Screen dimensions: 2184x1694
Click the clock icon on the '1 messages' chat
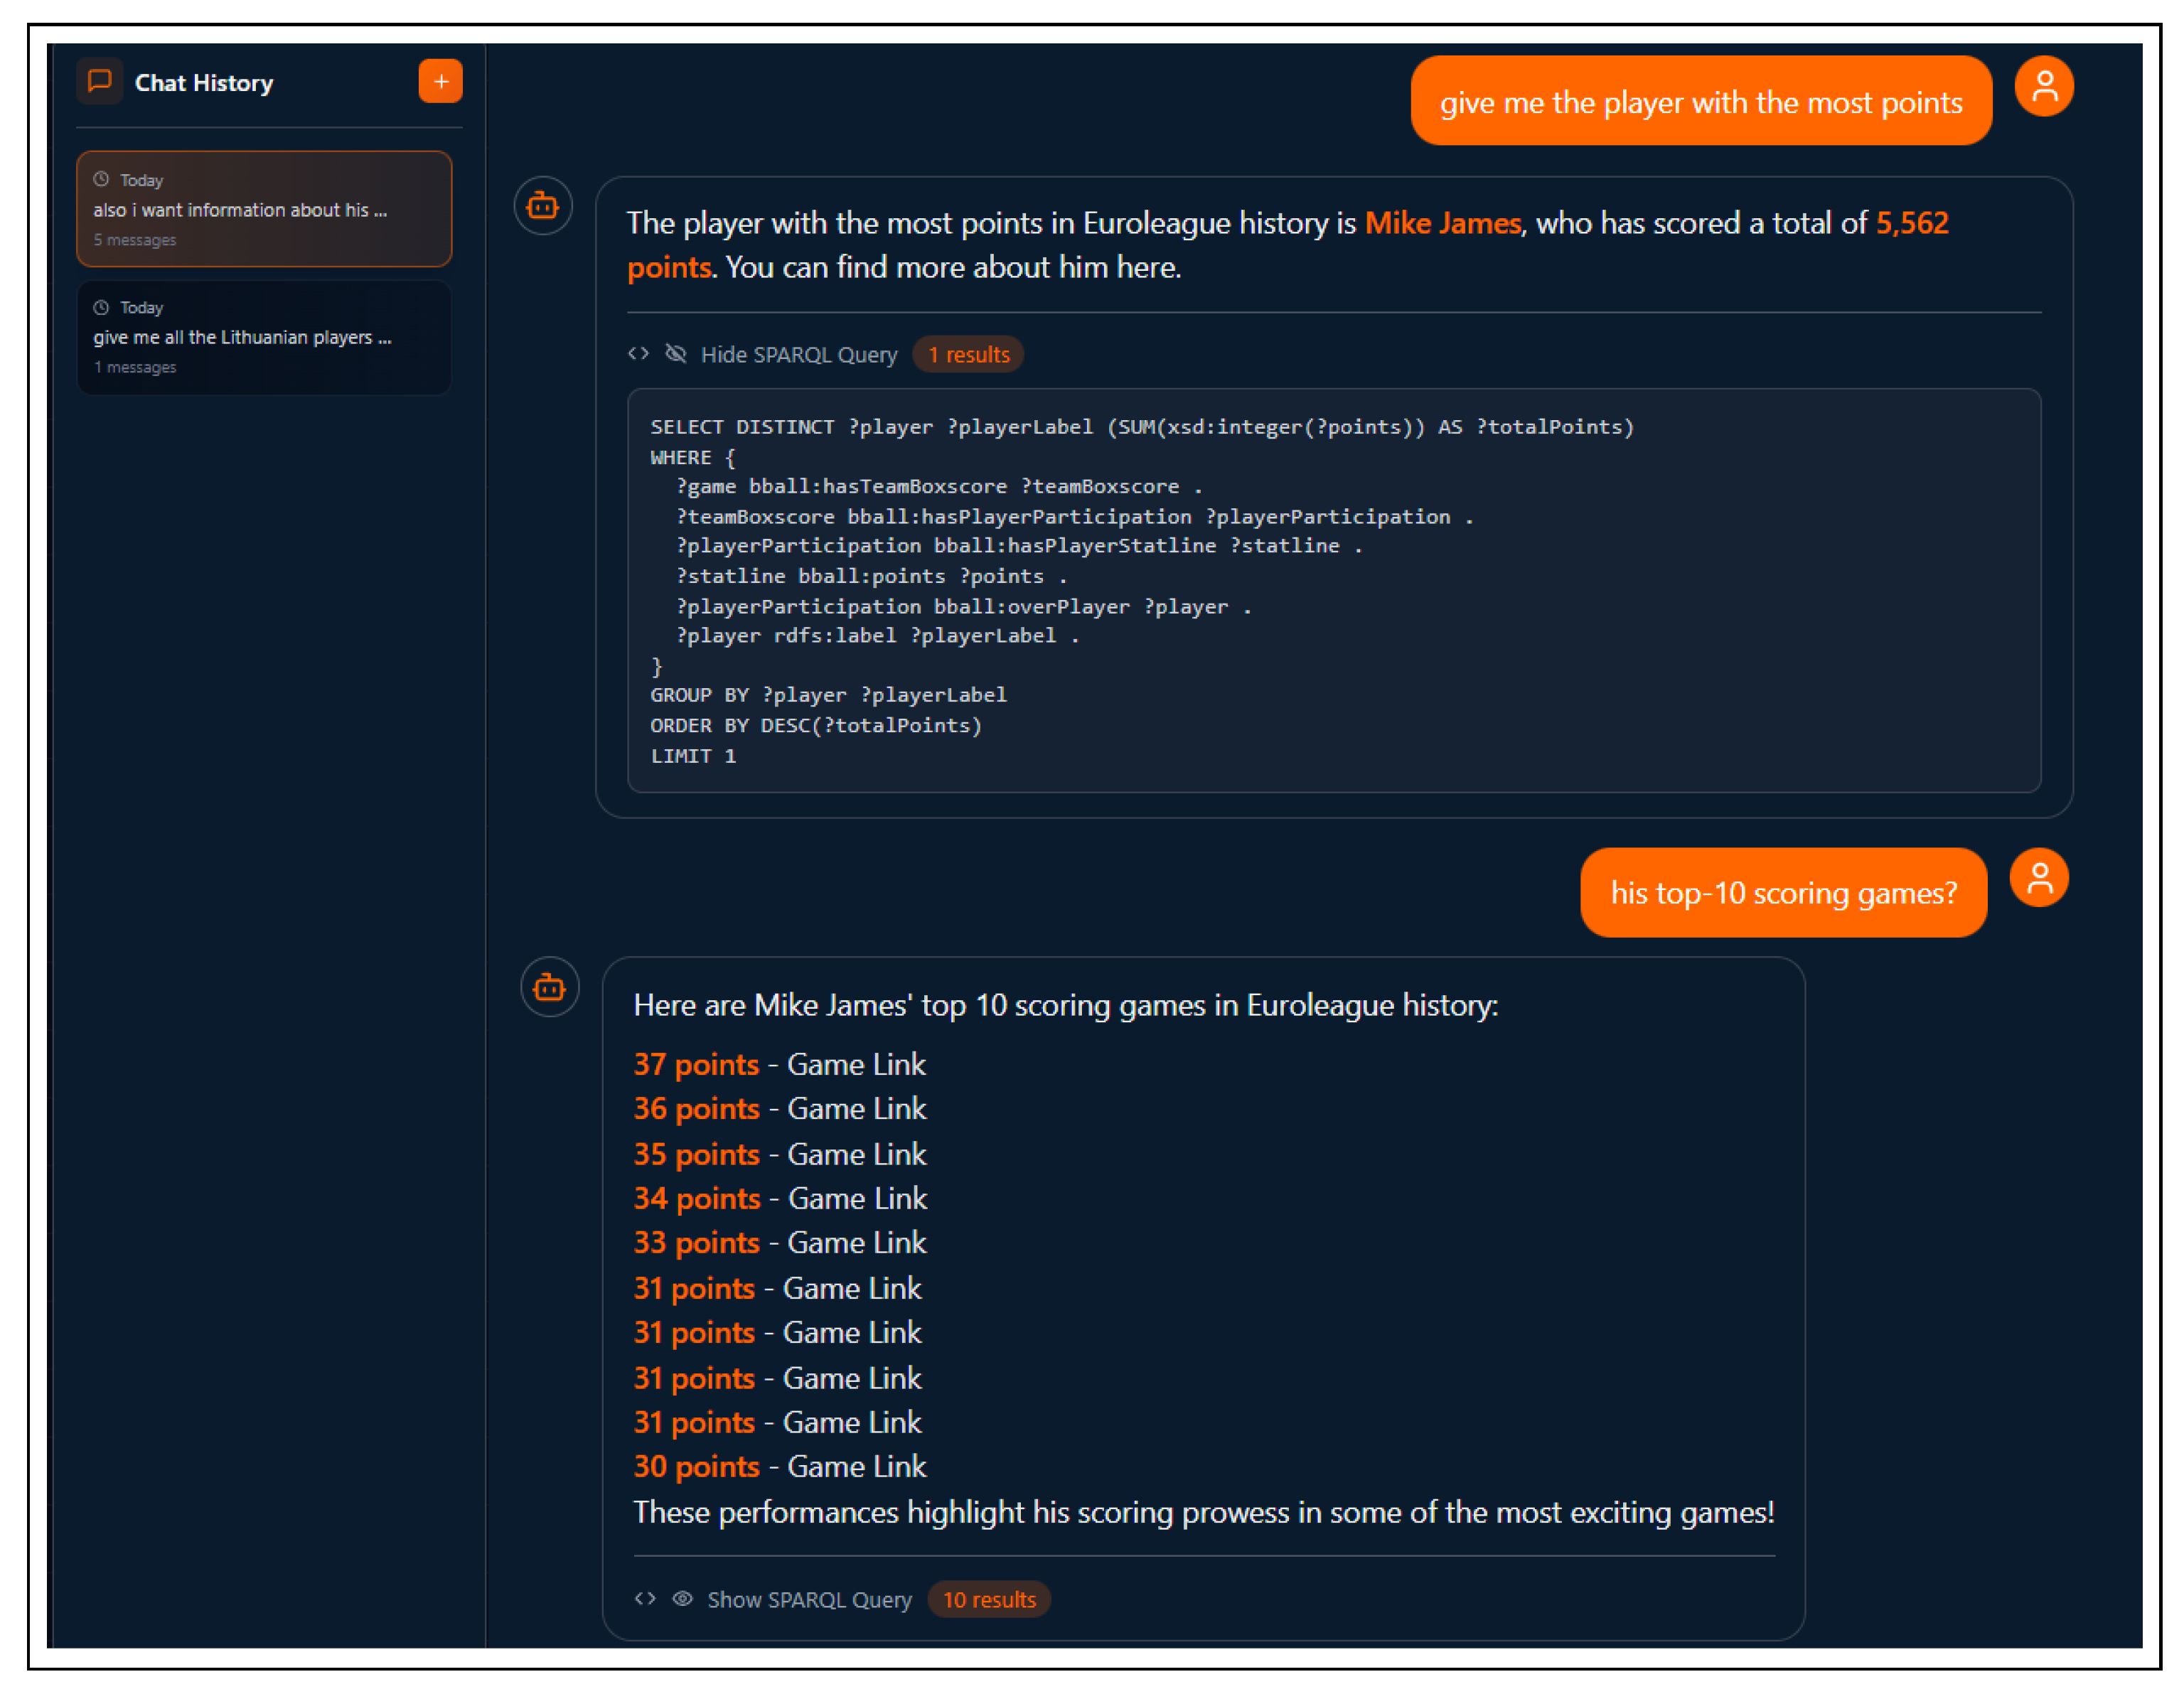[101, 307]
